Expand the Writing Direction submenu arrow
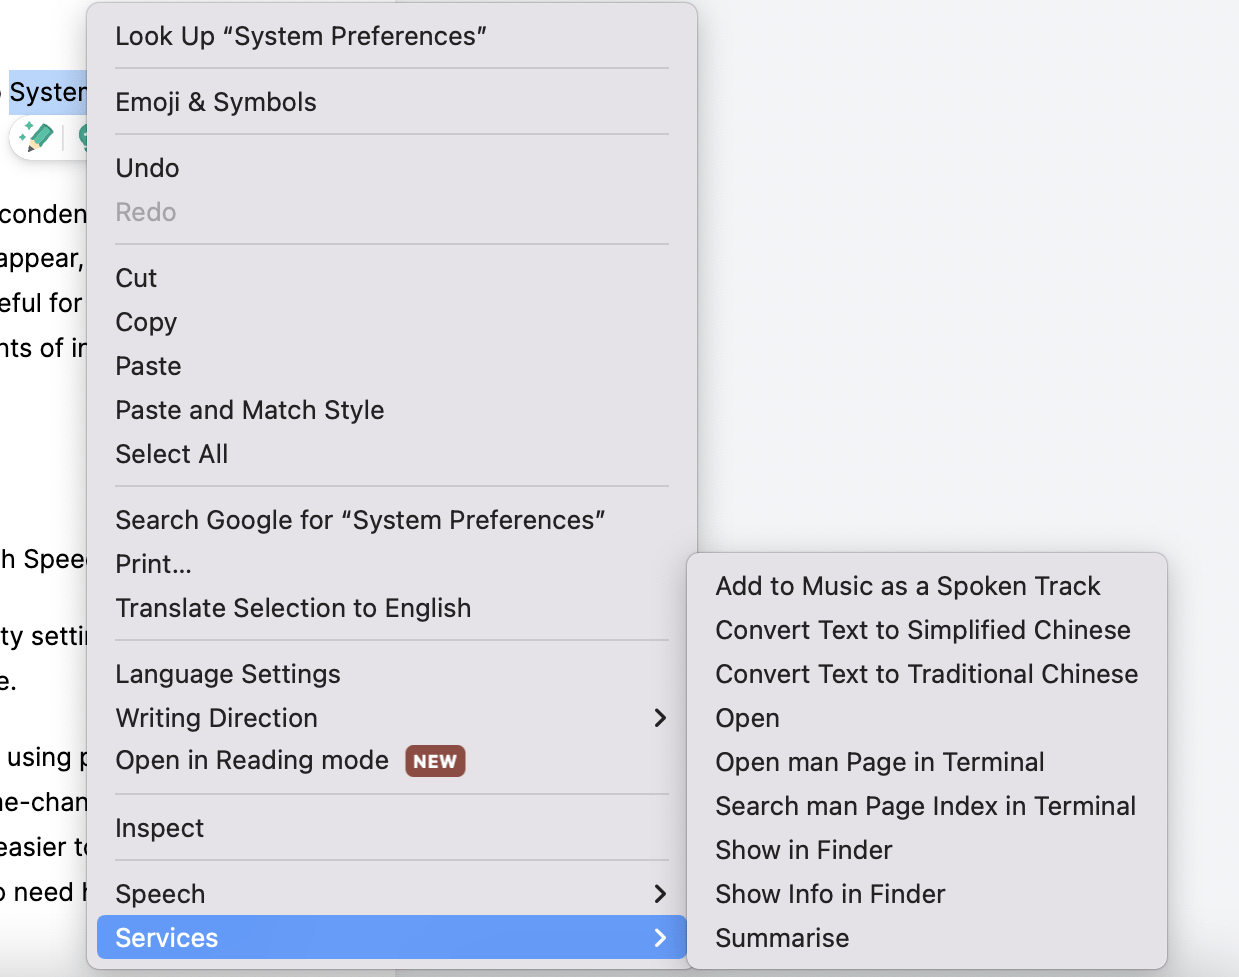The image size is (1239, 977). click(x=659, y=718)
